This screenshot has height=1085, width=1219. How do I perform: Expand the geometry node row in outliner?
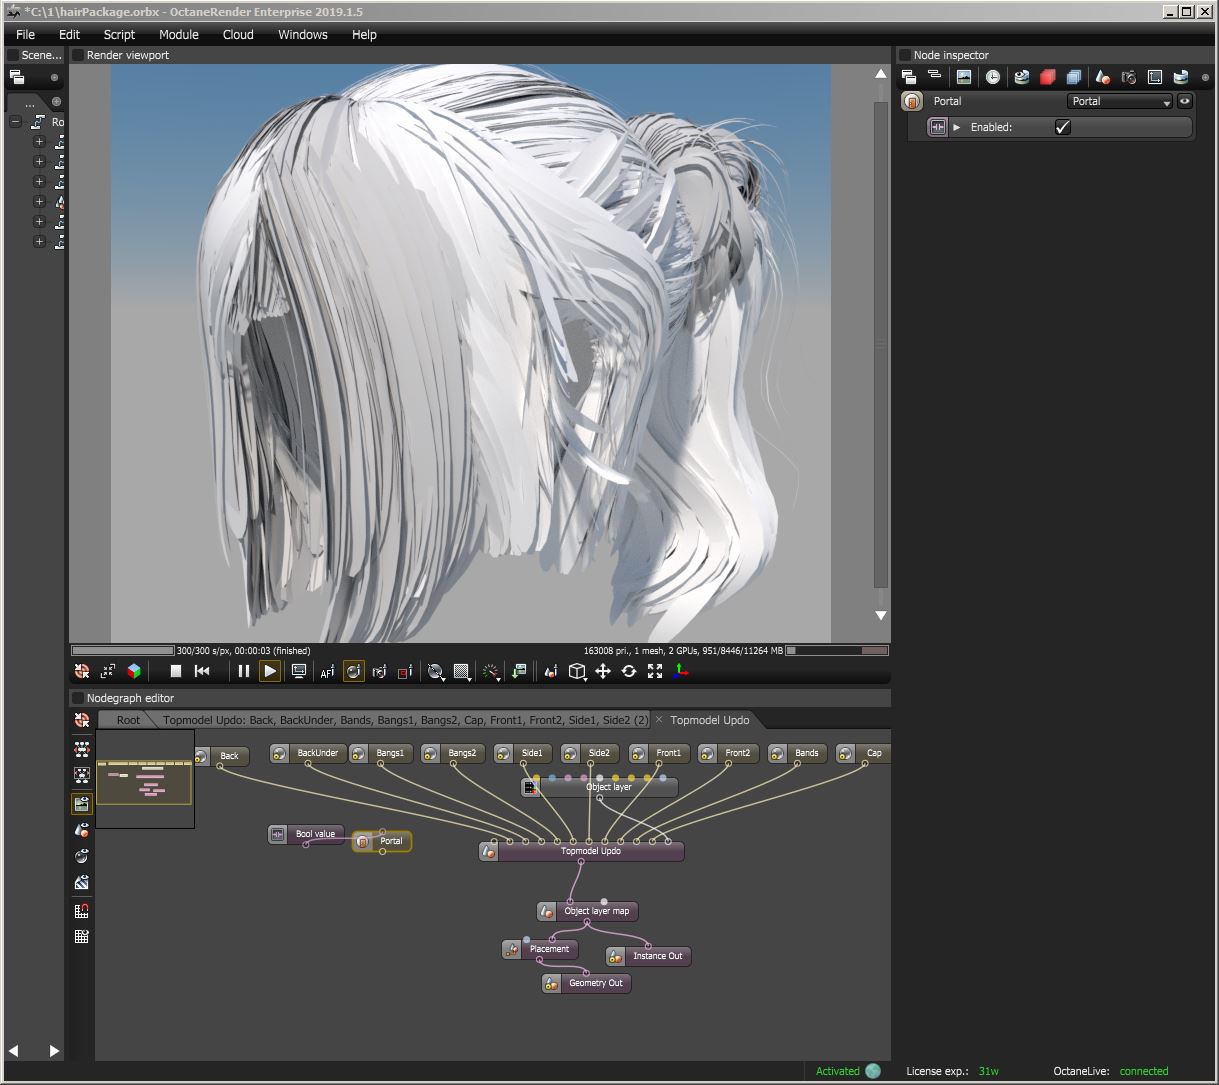[39, 202]
